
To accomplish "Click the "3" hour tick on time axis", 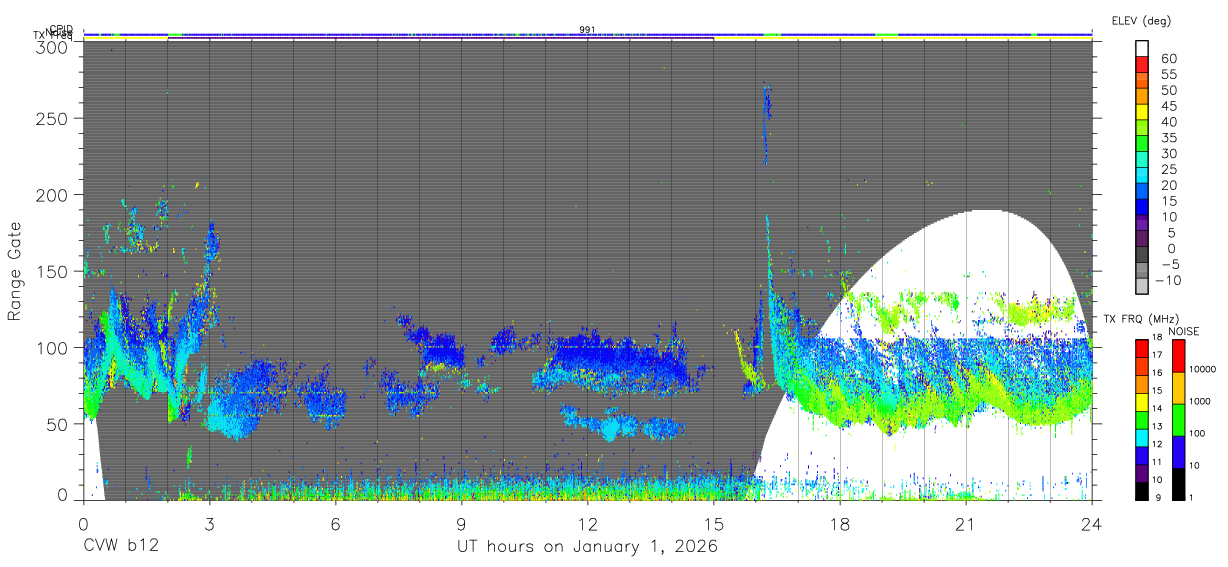I will (209, 523).
